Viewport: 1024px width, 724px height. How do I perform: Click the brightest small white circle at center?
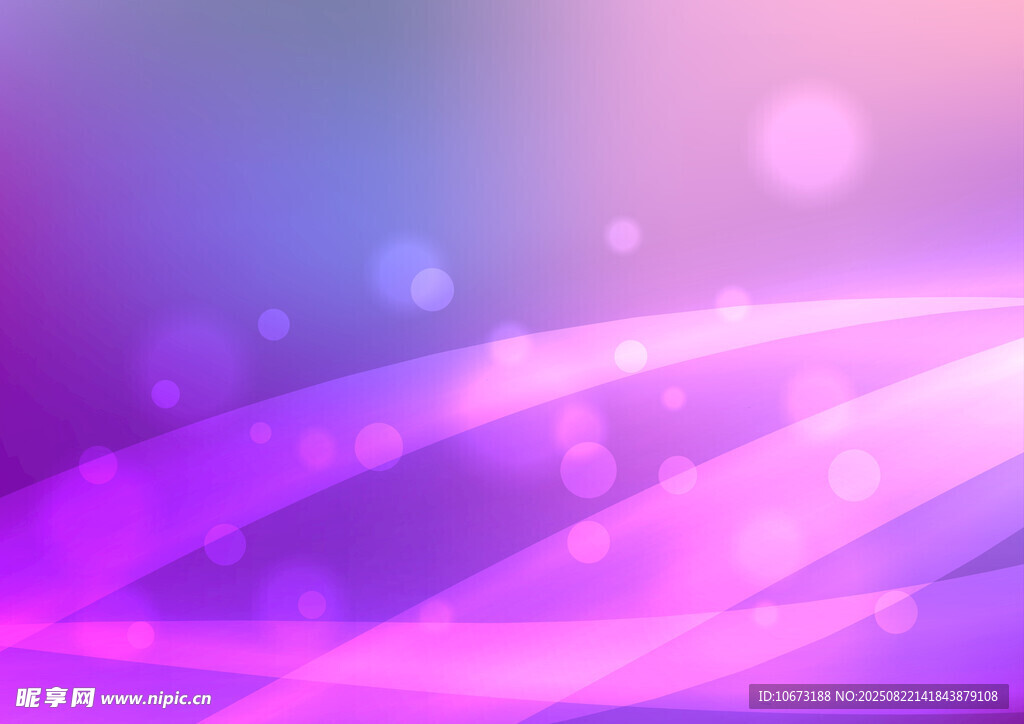click(x=630, y=356)
